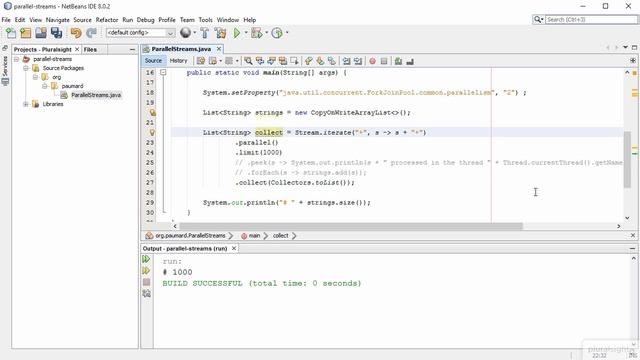Click the Comment icon in editor toolbar
The height and width of the screenshot is (360, 640).
click(x=398, y=61)
